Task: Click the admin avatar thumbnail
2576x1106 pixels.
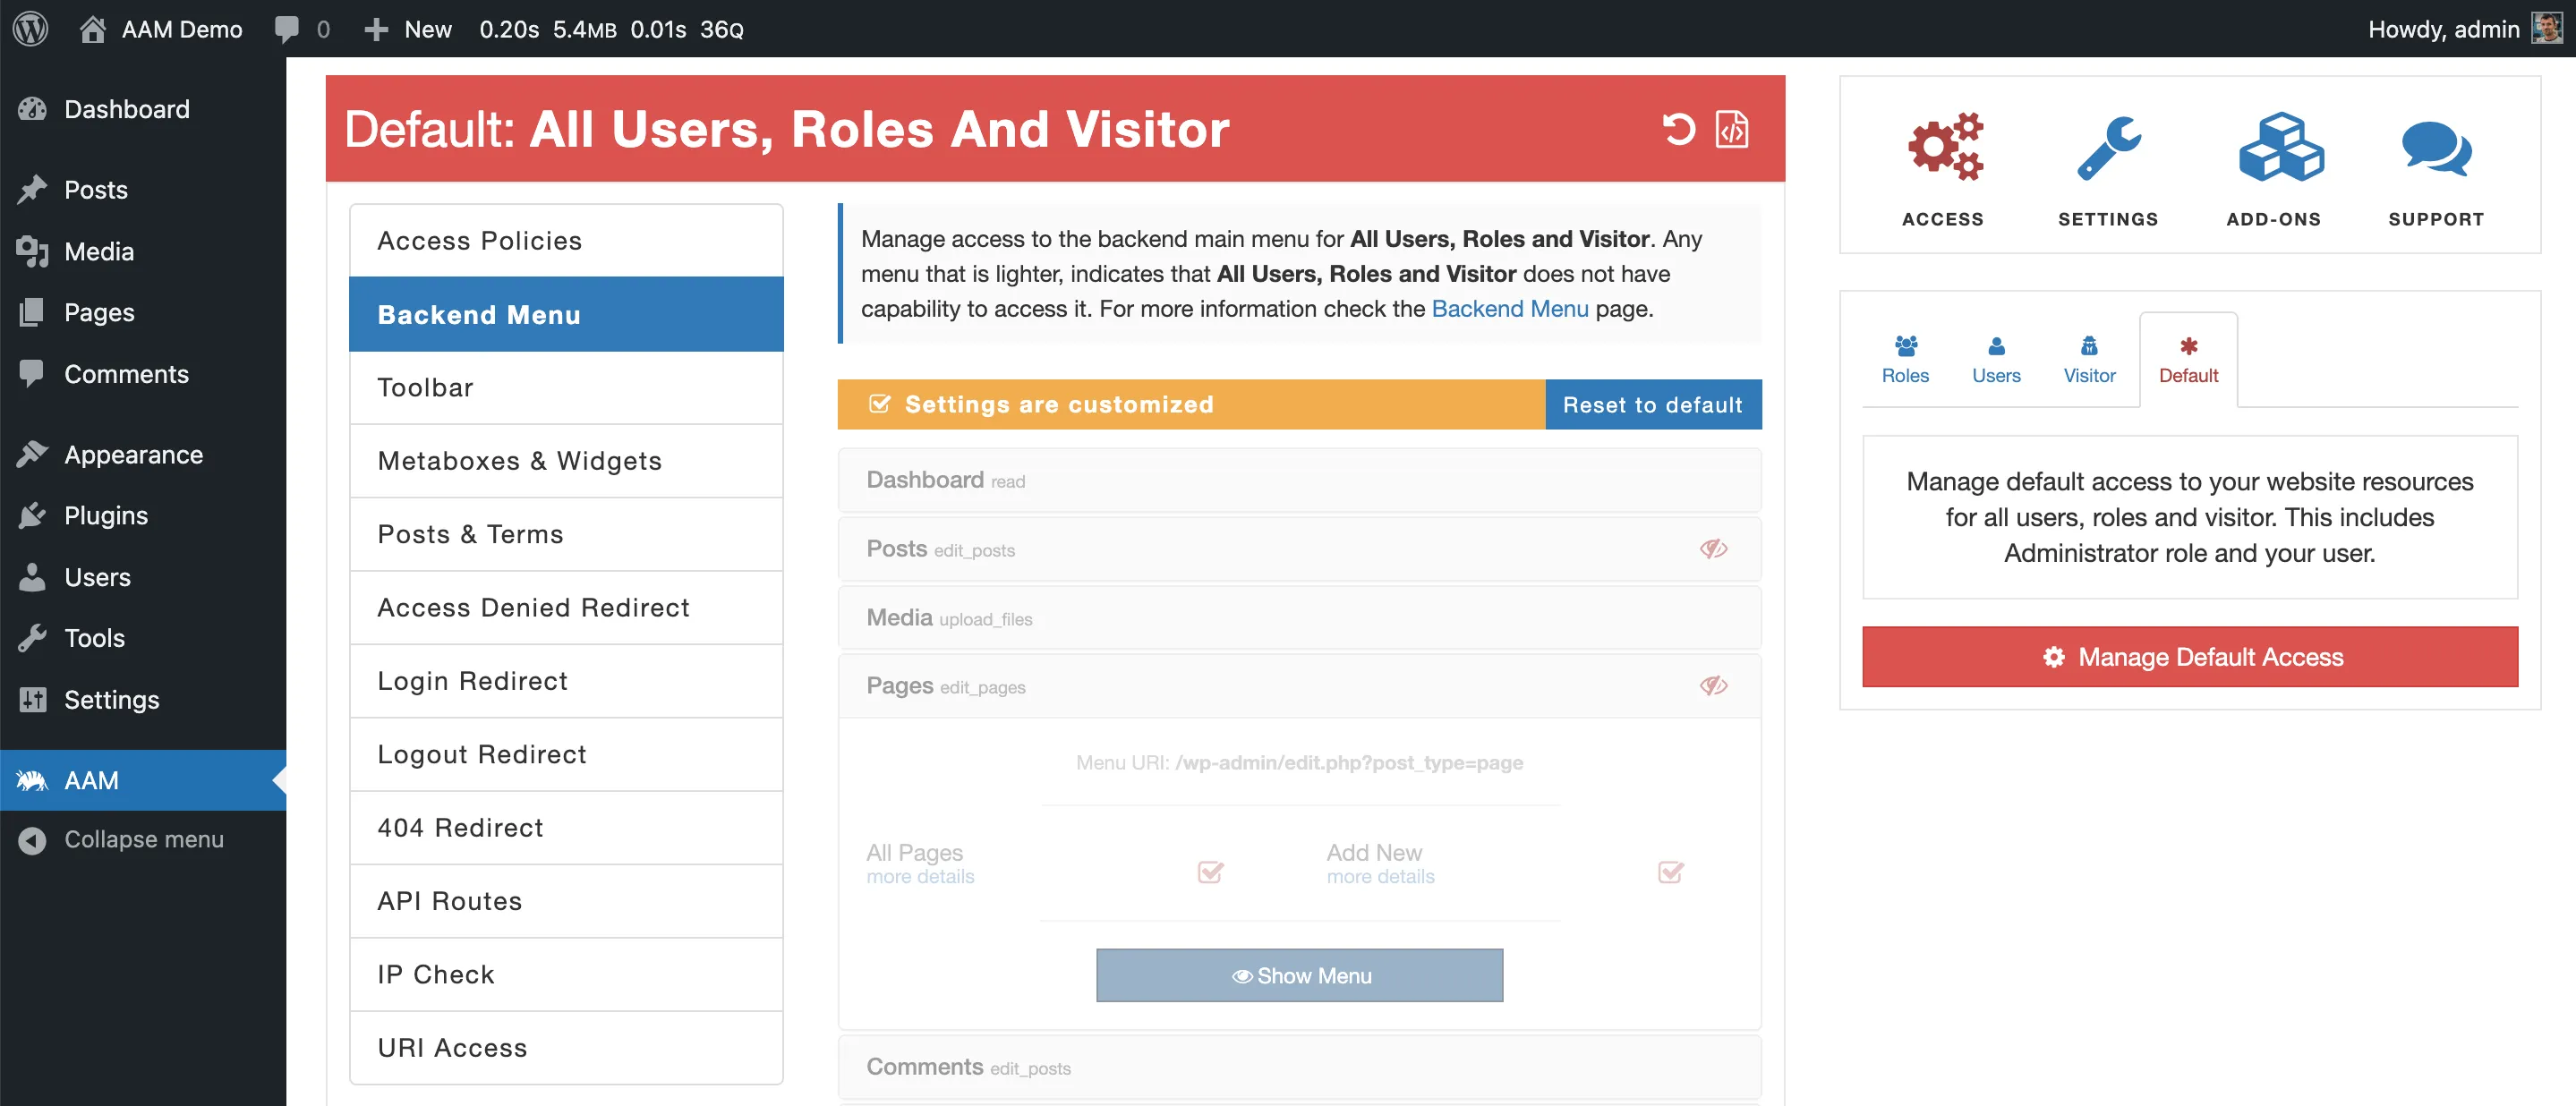Action: [2546, 28]
